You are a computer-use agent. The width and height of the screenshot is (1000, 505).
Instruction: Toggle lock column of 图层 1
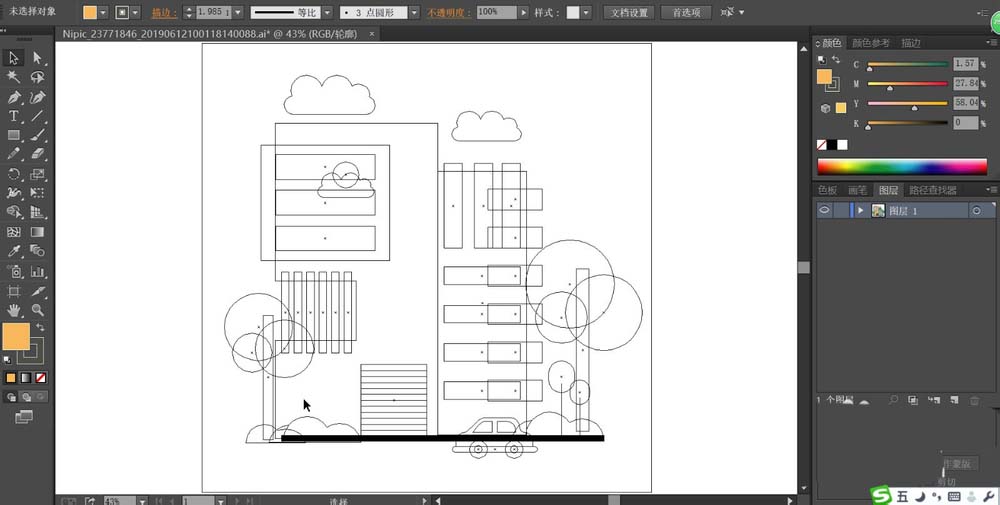pos(841,210)
